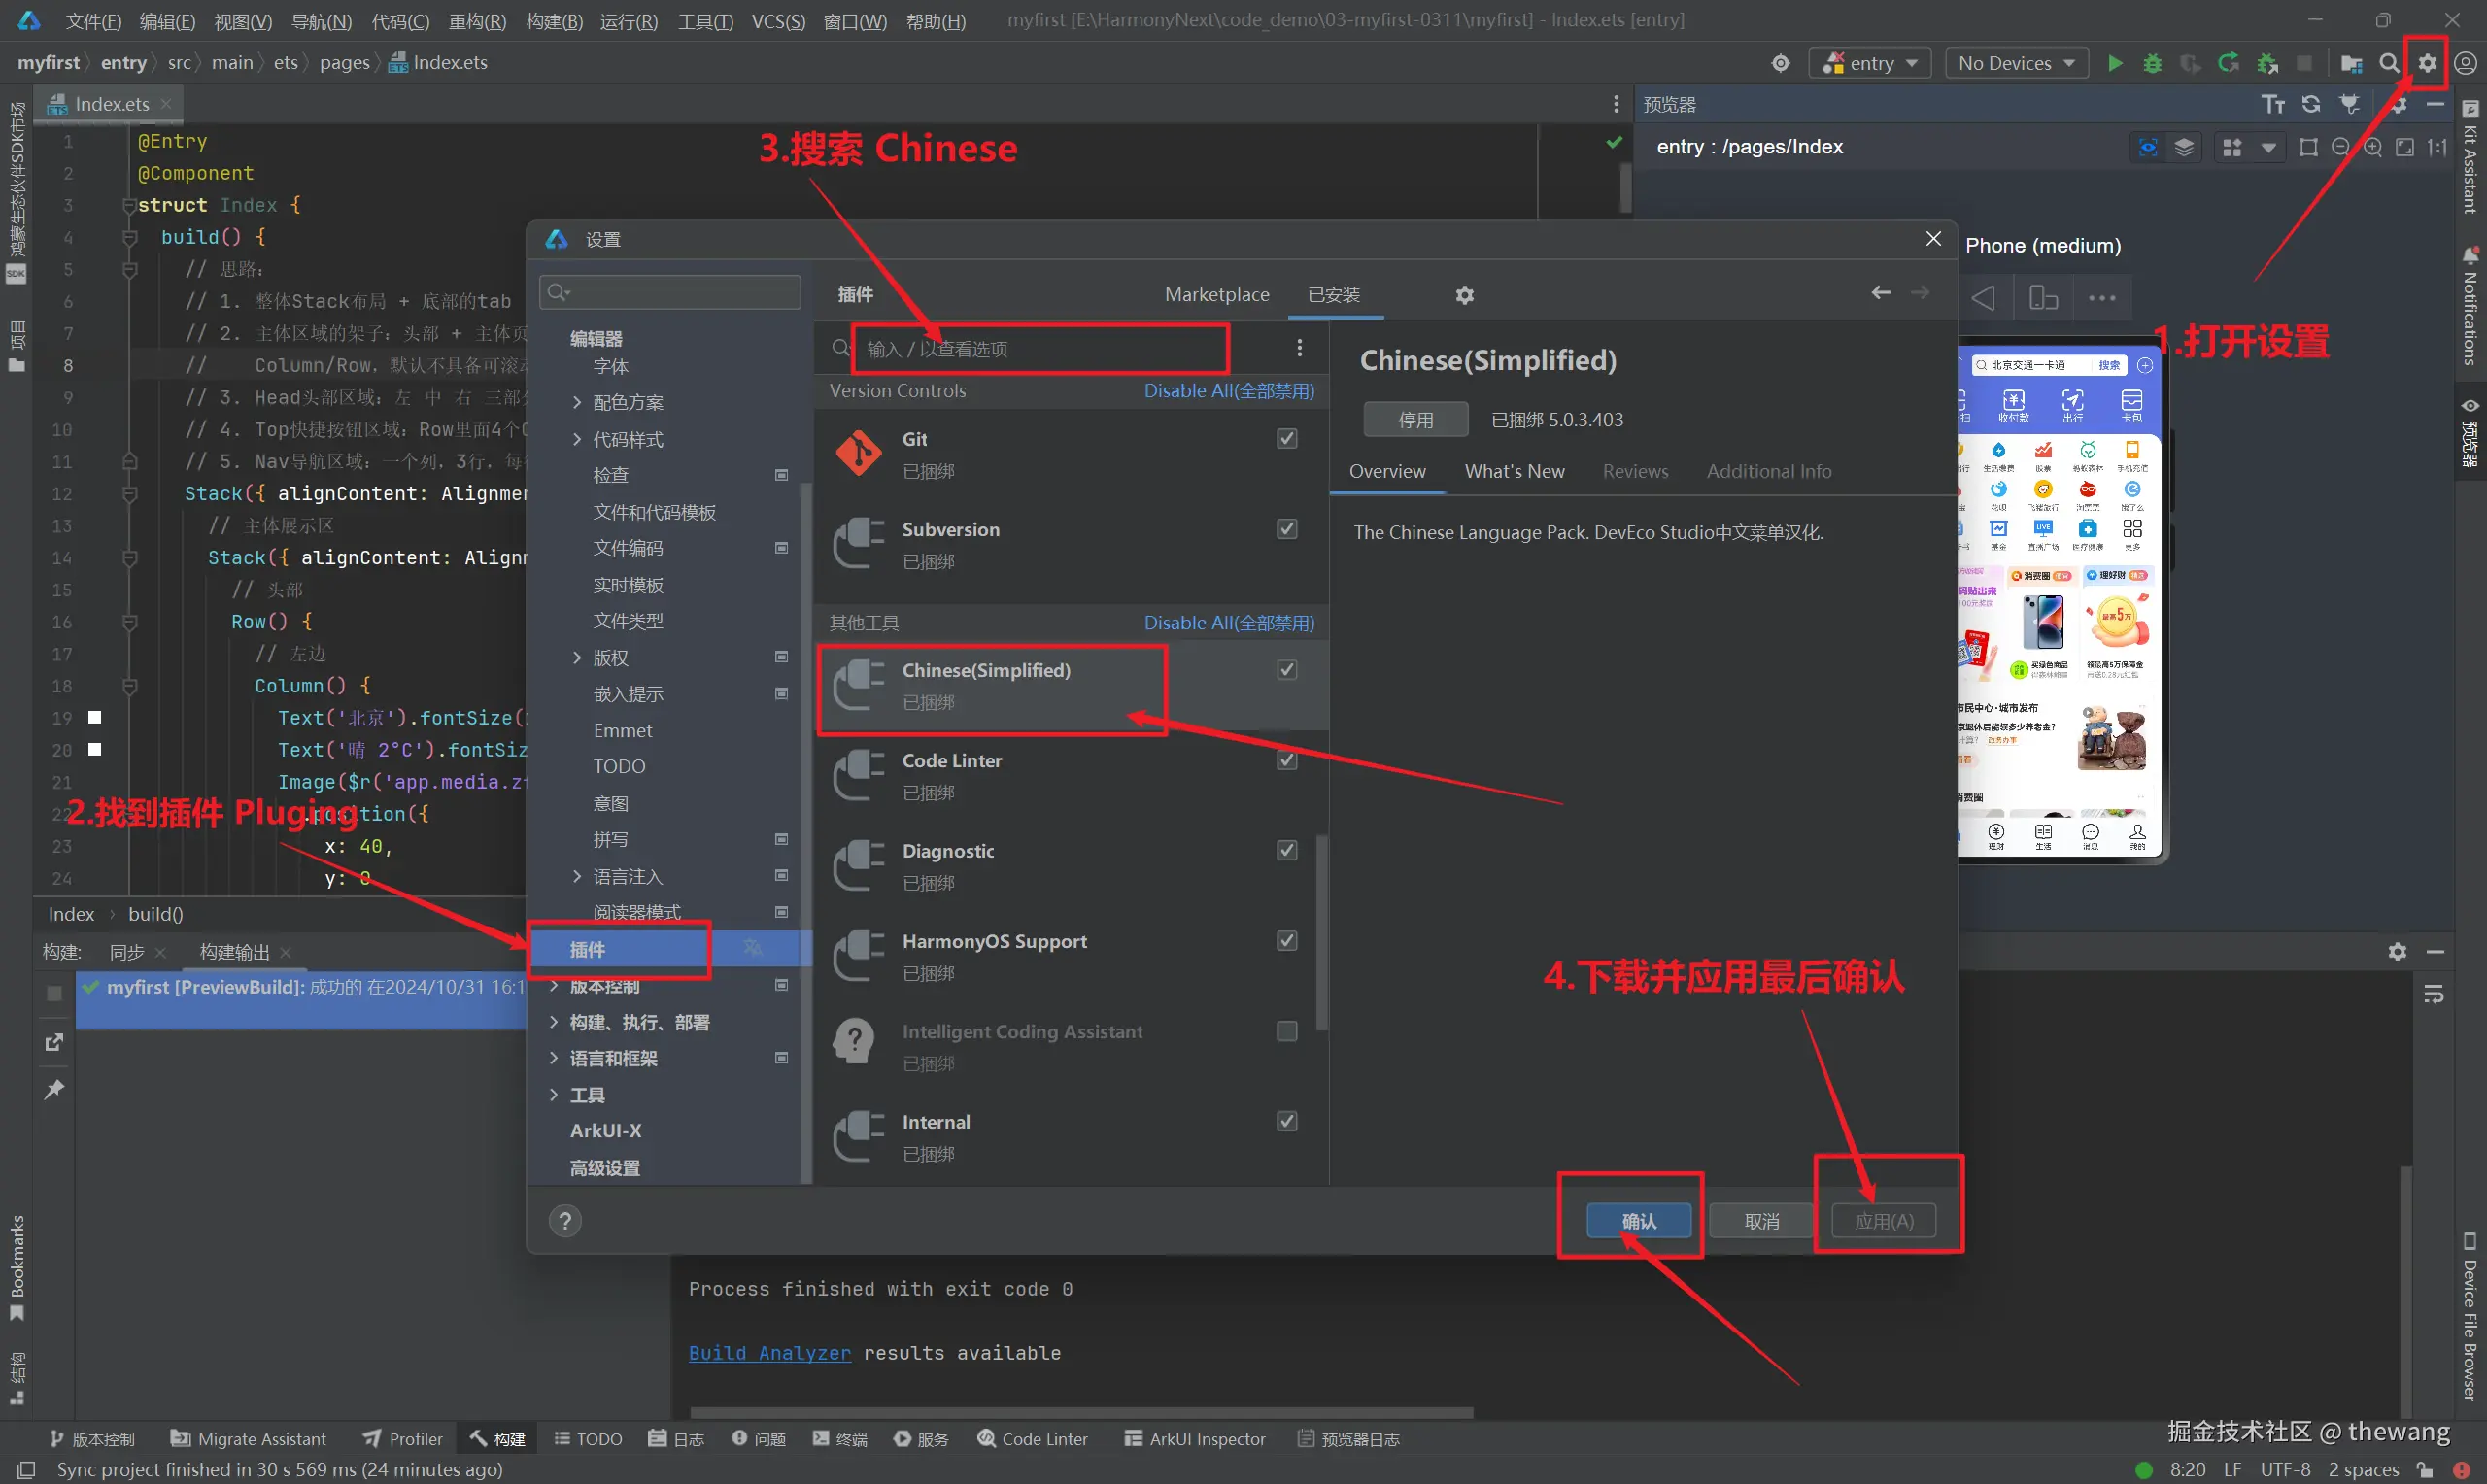Click the previewer refresh icon

2311,104
